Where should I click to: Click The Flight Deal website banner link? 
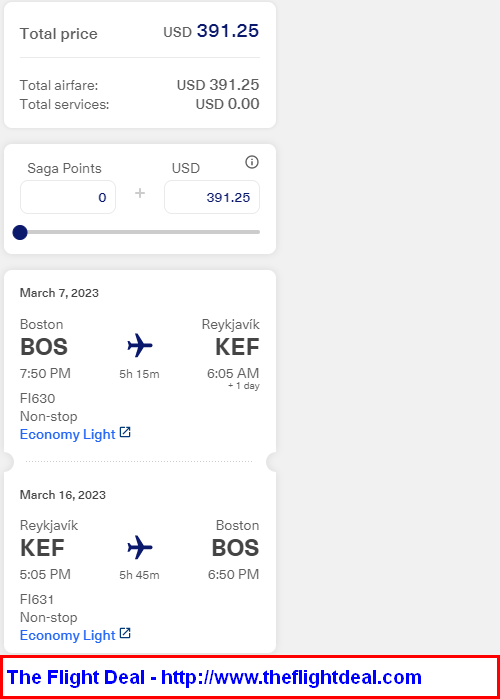(214, 678)
